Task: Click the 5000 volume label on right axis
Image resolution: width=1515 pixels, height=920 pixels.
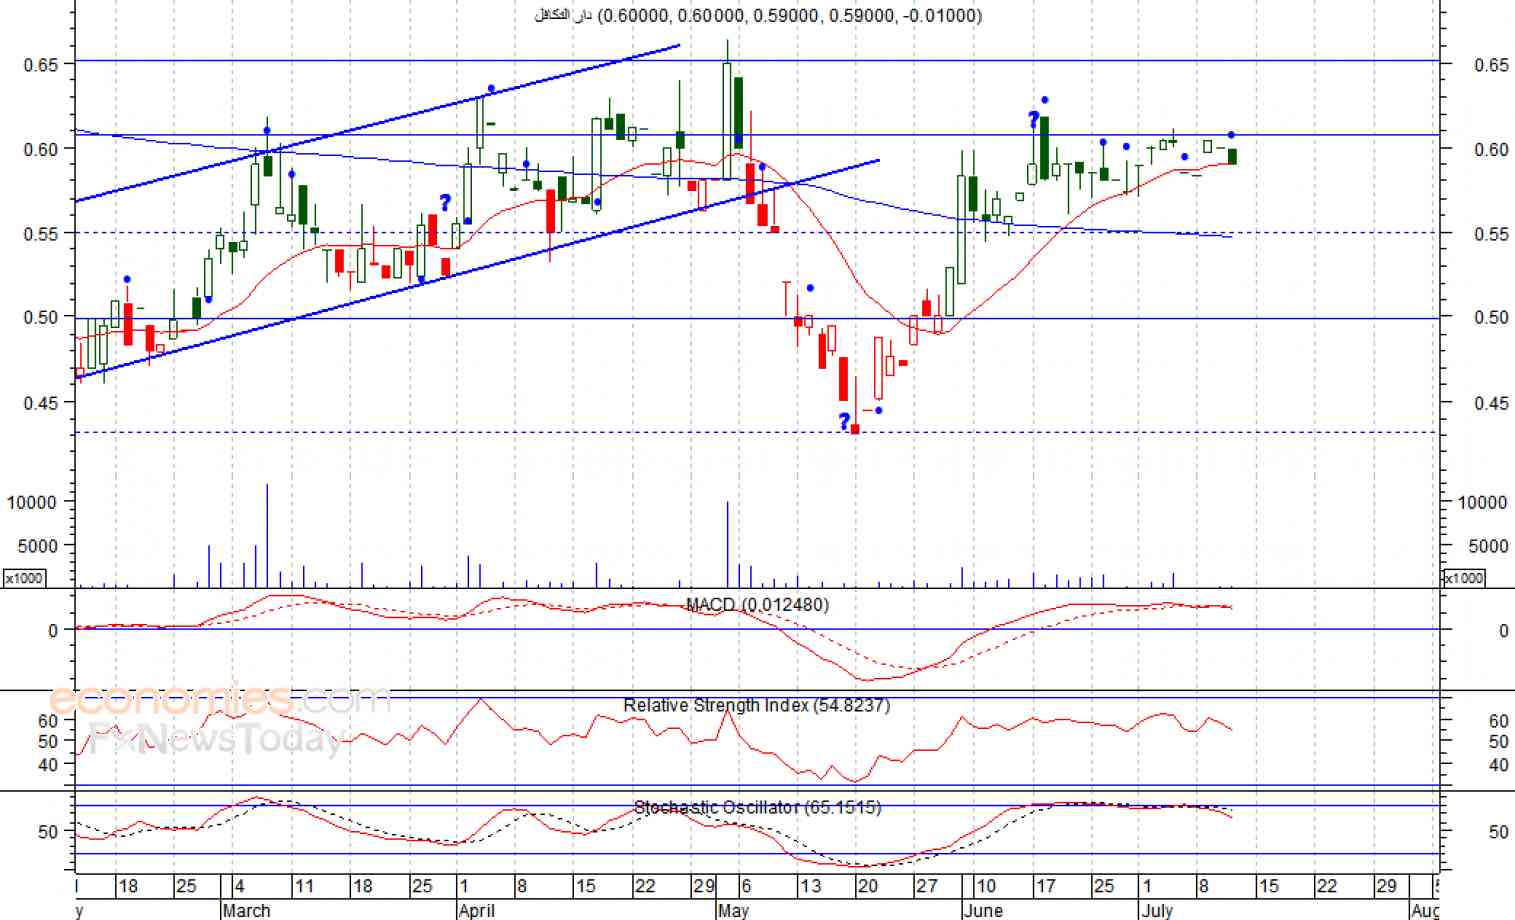Action: 1488,546
